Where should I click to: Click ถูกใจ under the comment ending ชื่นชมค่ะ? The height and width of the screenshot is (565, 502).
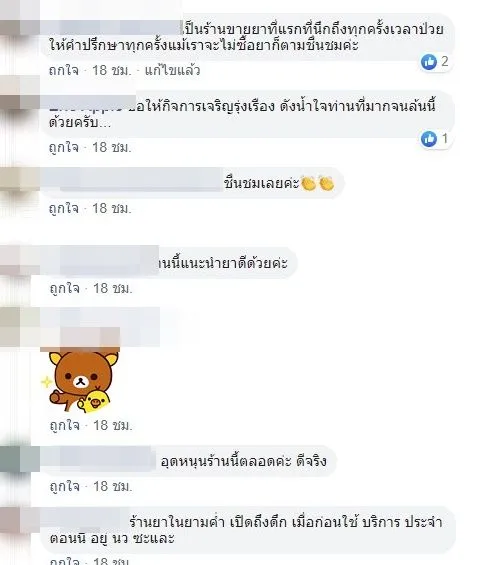coord(64,70)
